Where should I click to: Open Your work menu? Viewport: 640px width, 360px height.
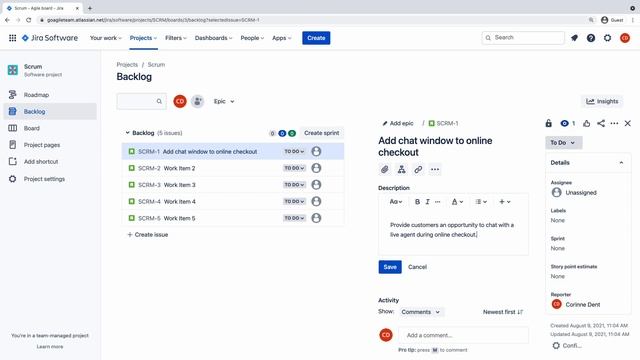(105, 38)
